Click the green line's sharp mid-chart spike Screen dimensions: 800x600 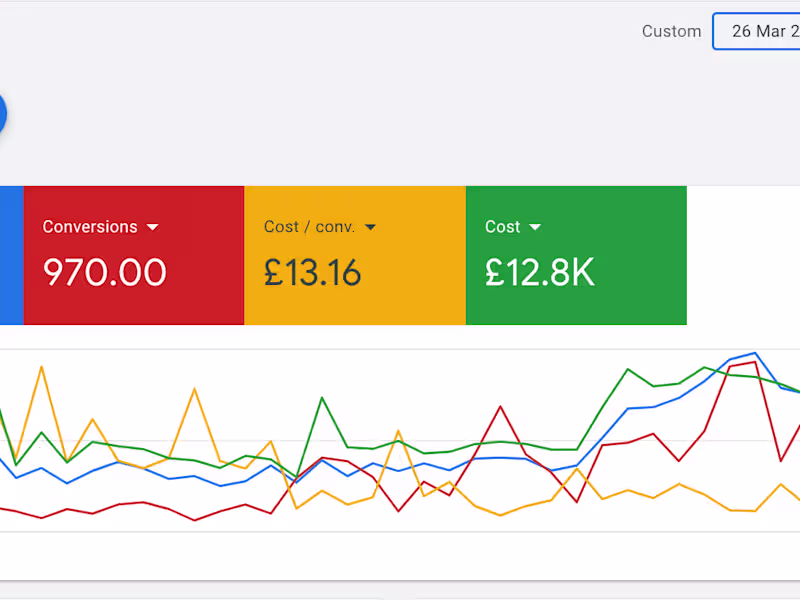322,398
